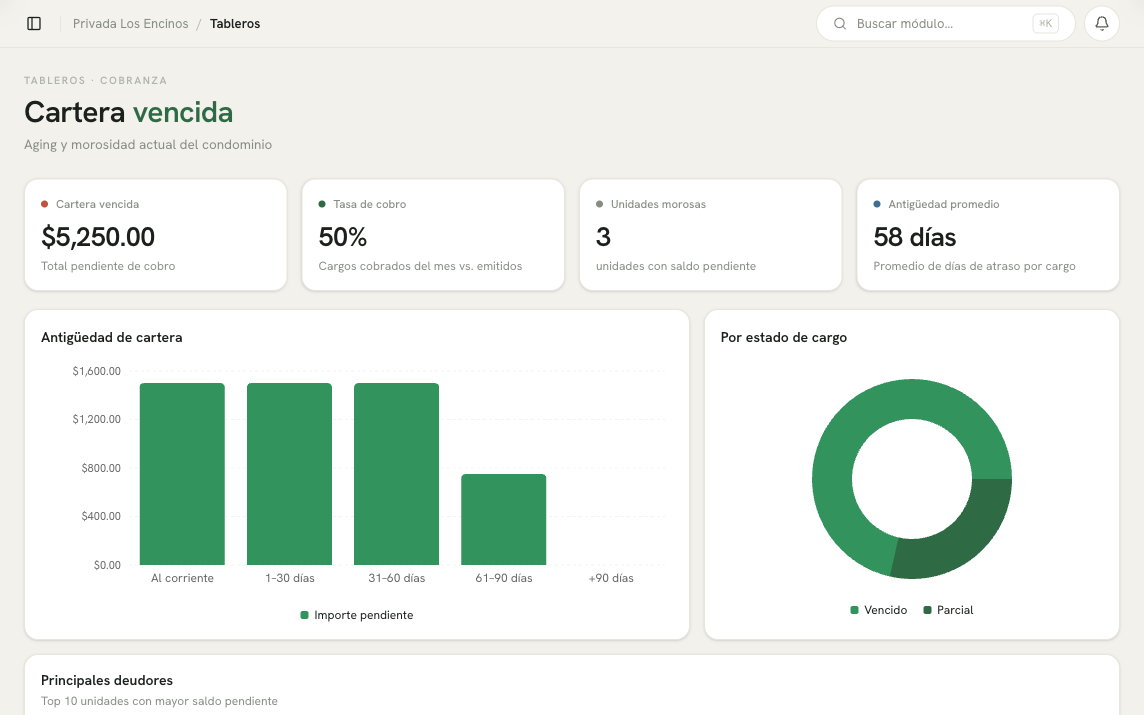This screenshot has width=1144, height=715.
Task: Click the red dot beside Cartera vencida
Action: pyautogui.click(x=45, y=204)
